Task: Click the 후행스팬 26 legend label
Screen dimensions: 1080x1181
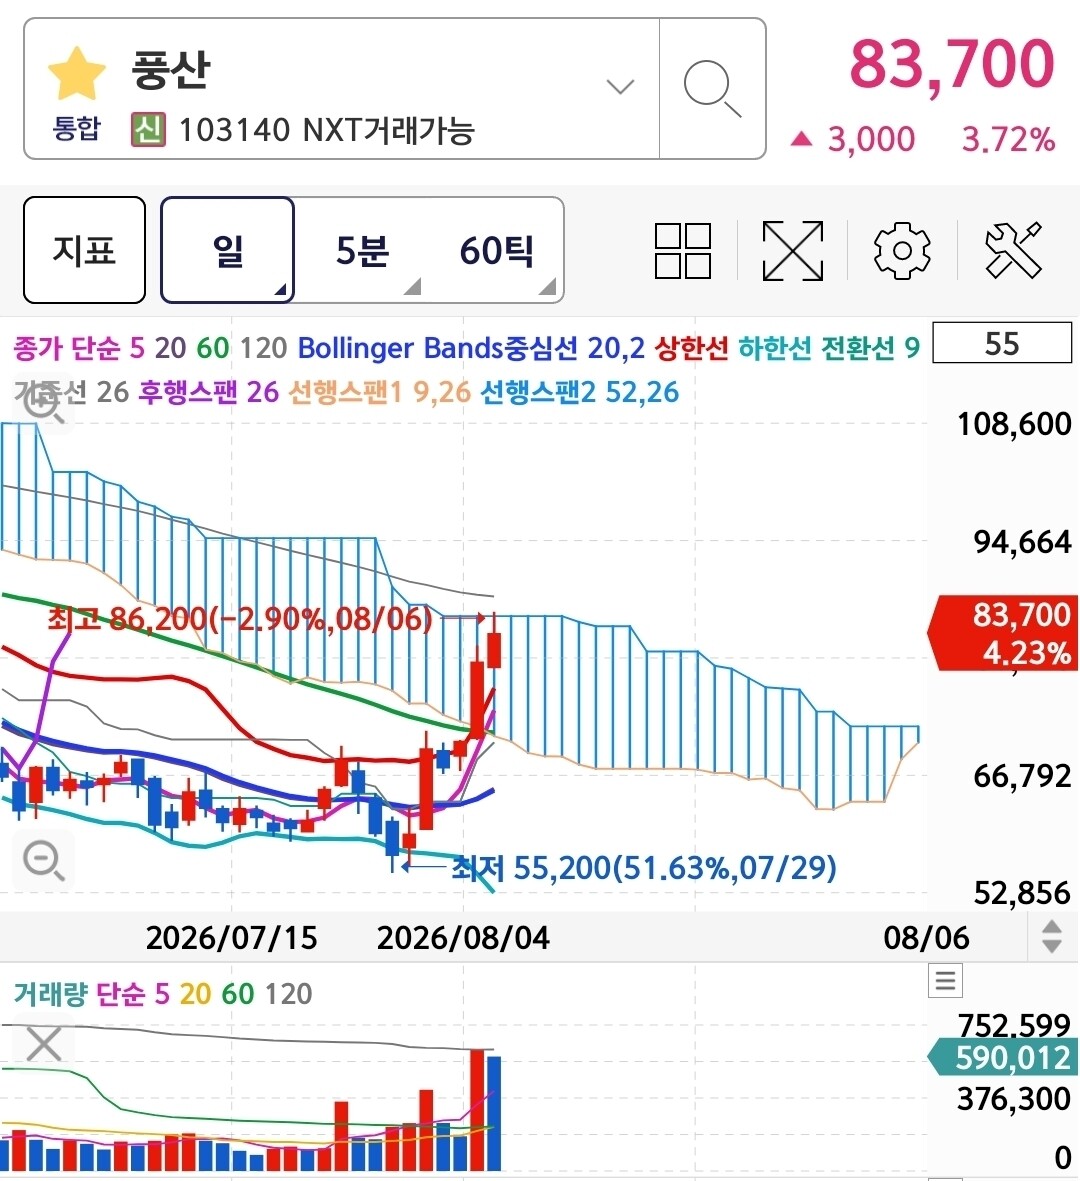Action: pos(209,392)
